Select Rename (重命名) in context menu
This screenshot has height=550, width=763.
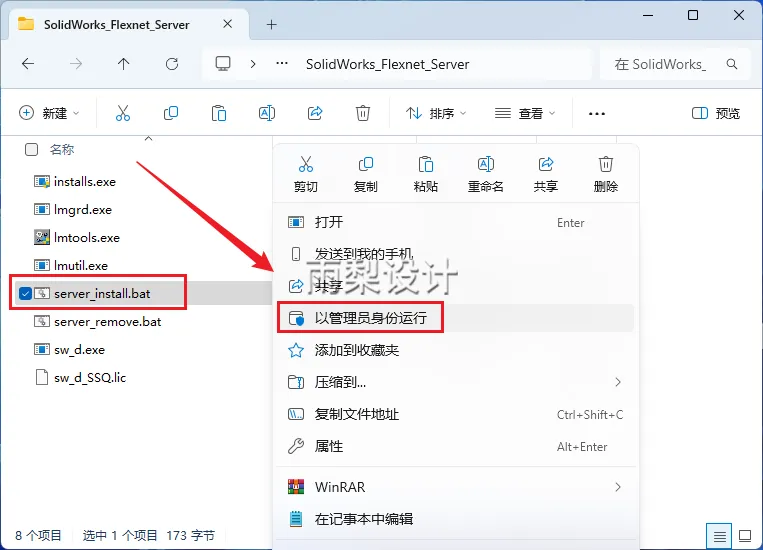[x=486, y=174]
